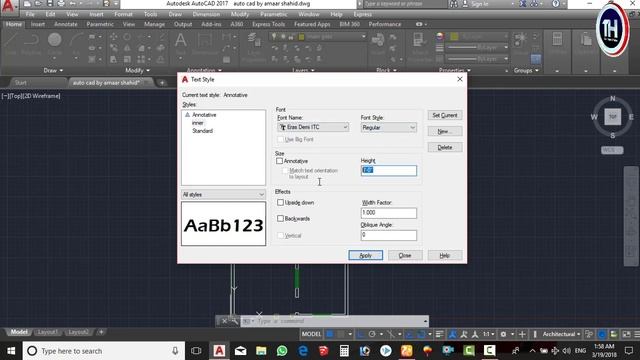Open Layer Properties in the Layers panel

click(x=254, y=45)
